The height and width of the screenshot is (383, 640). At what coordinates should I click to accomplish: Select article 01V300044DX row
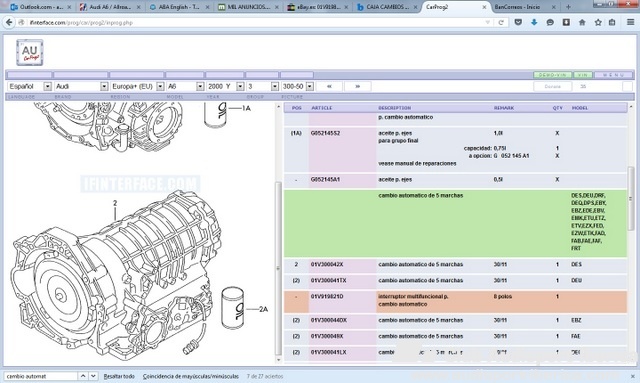coord(455,321)
